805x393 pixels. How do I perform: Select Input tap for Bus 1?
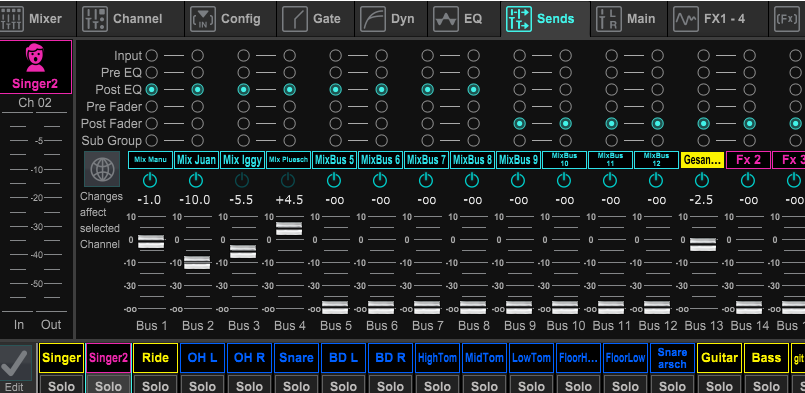point(151,55)
